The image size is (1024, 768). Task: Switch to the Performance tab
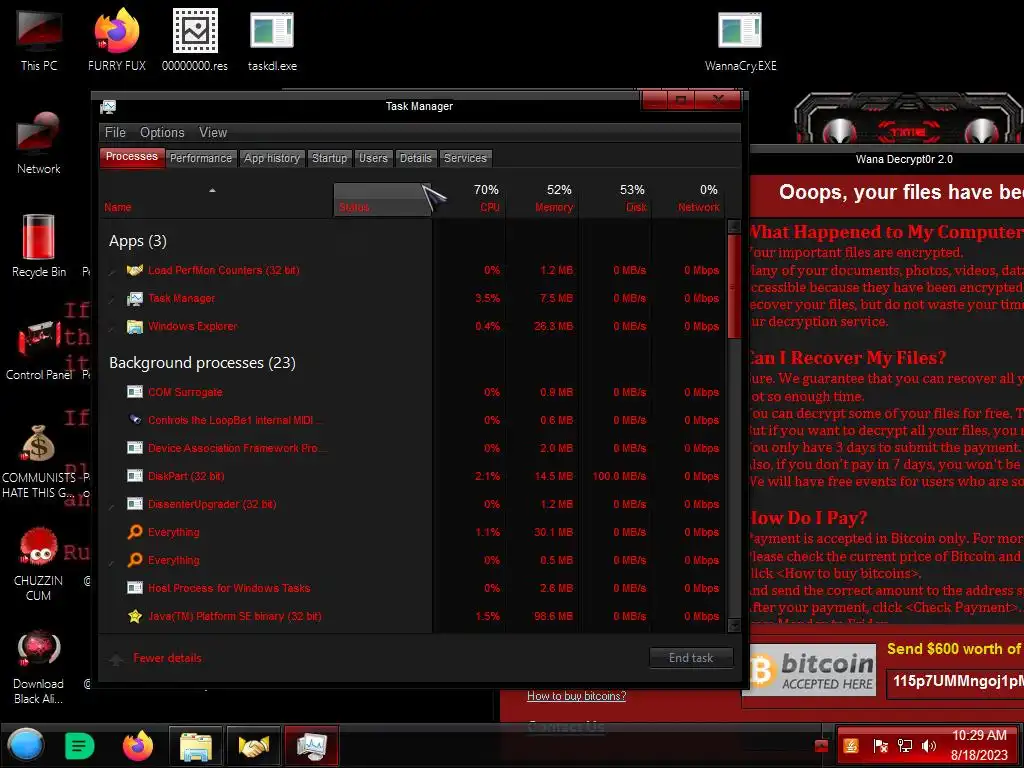tap(200, 158)
